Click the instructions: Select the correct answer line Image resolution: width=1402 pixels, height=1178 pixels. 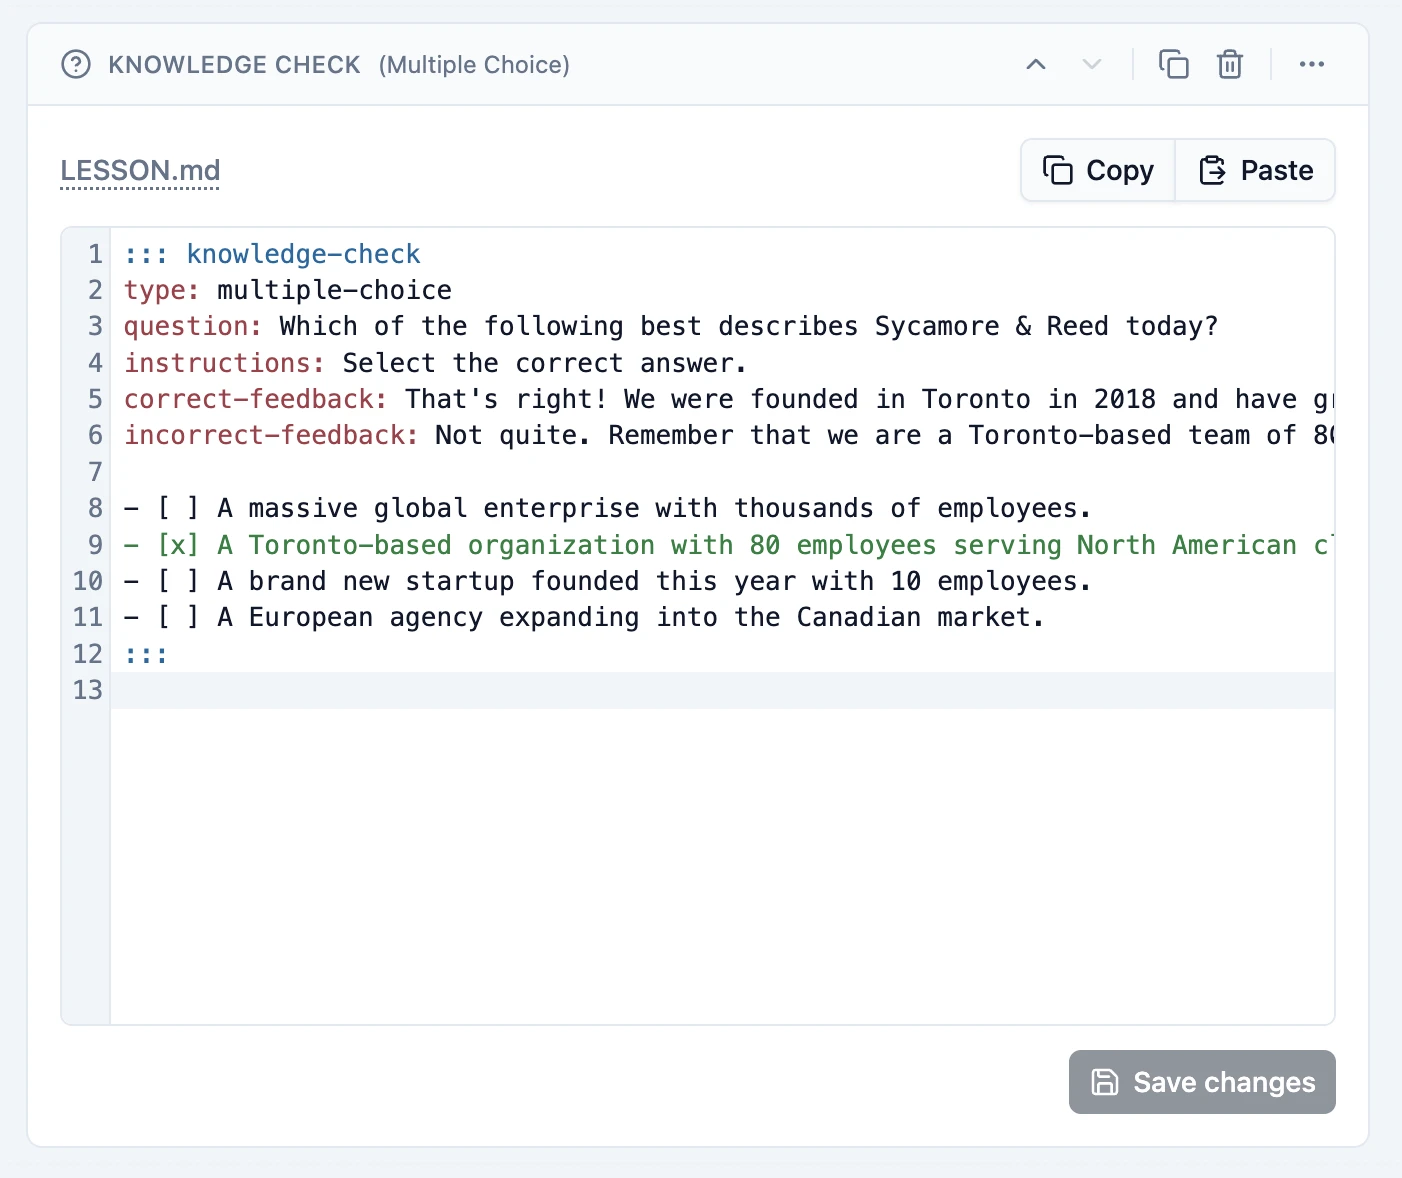tap(435, 363)
